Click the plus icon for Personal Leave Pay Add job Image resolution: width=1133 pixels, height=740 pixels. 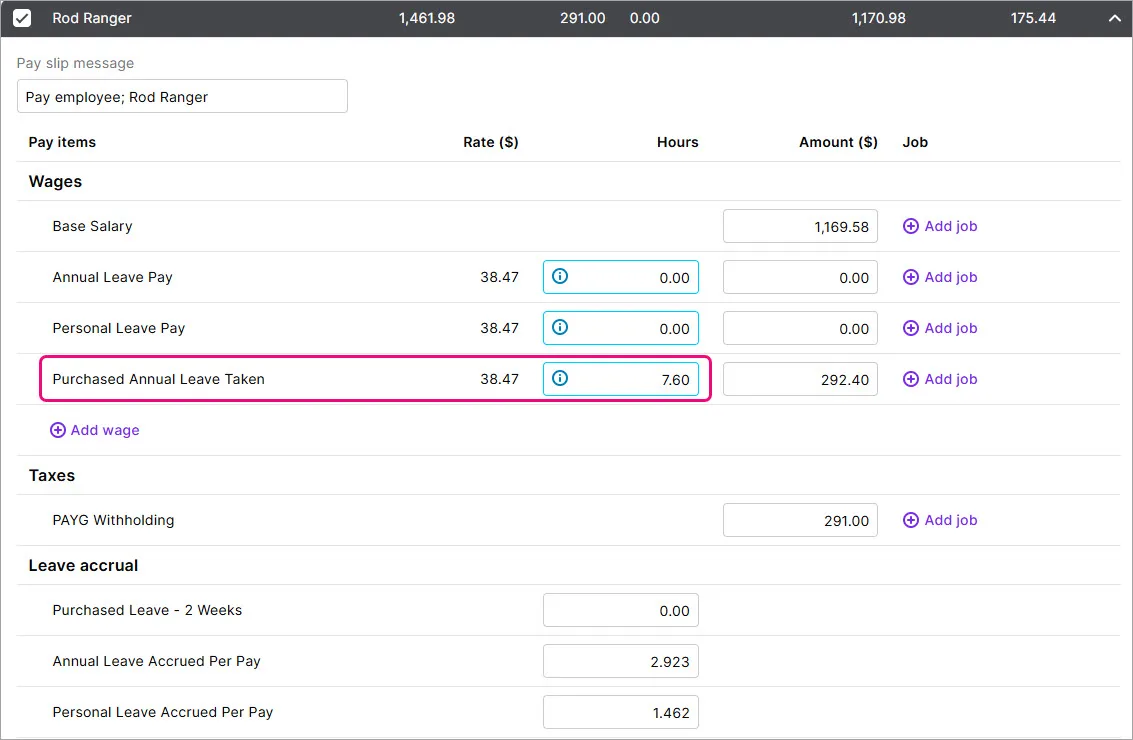[x=911, y=328]
